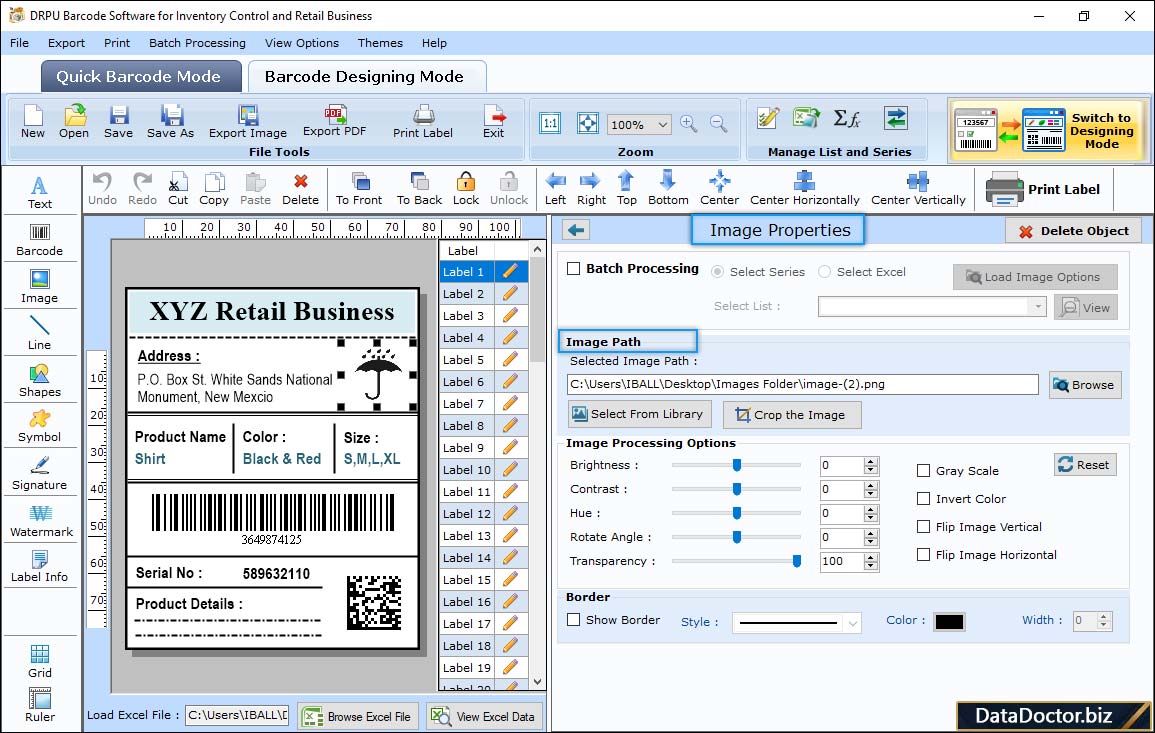Open Label Info

pyautogui.click(x=40, y=566)
